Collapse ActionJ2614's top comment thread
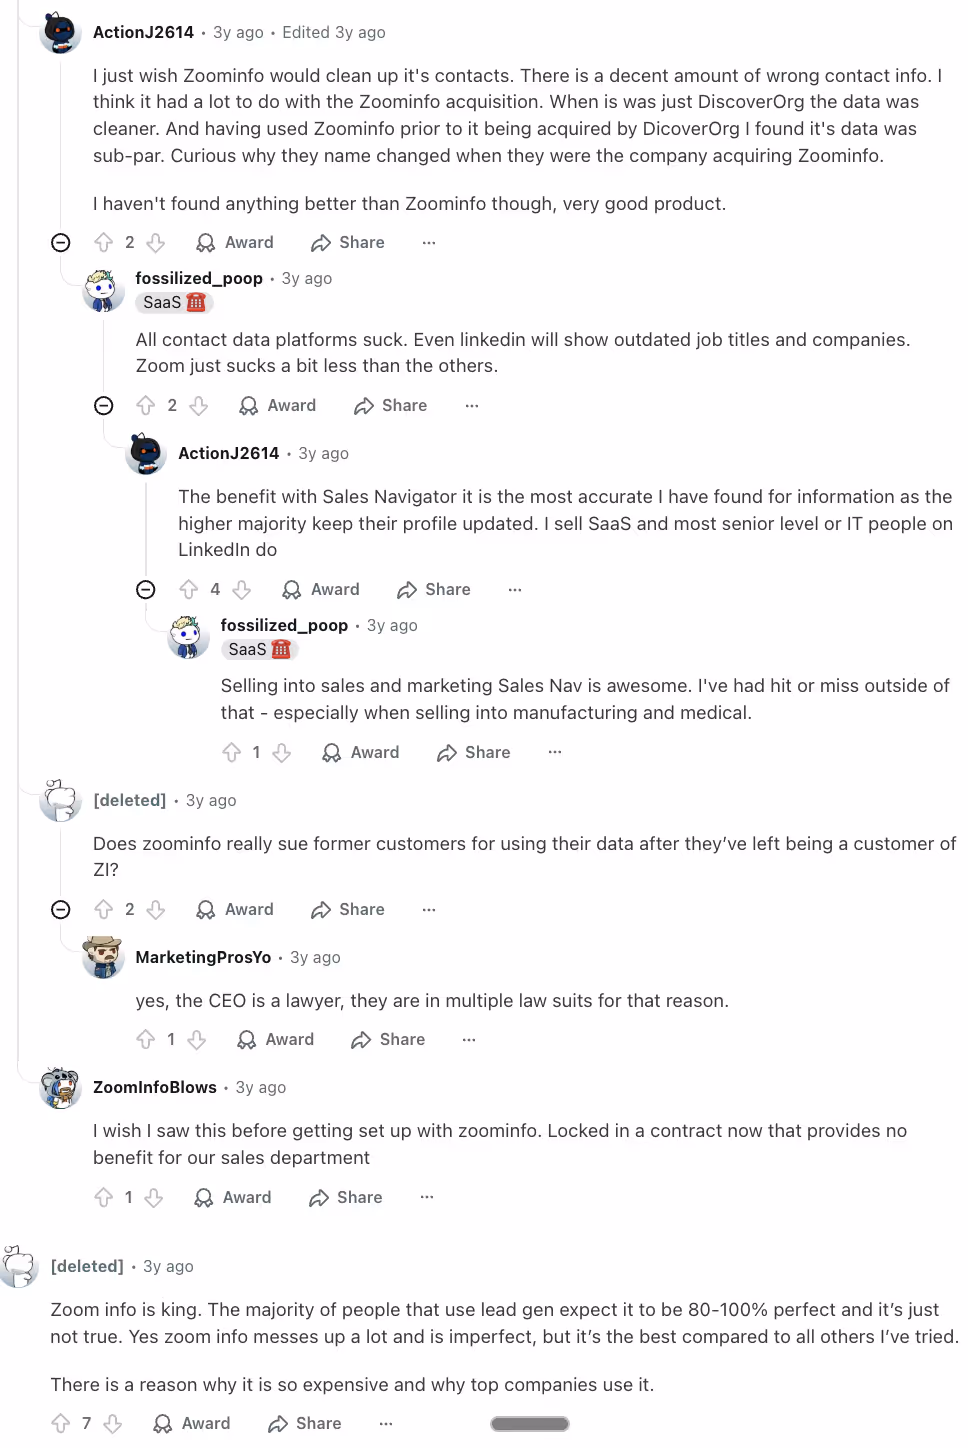 point(60,242)
